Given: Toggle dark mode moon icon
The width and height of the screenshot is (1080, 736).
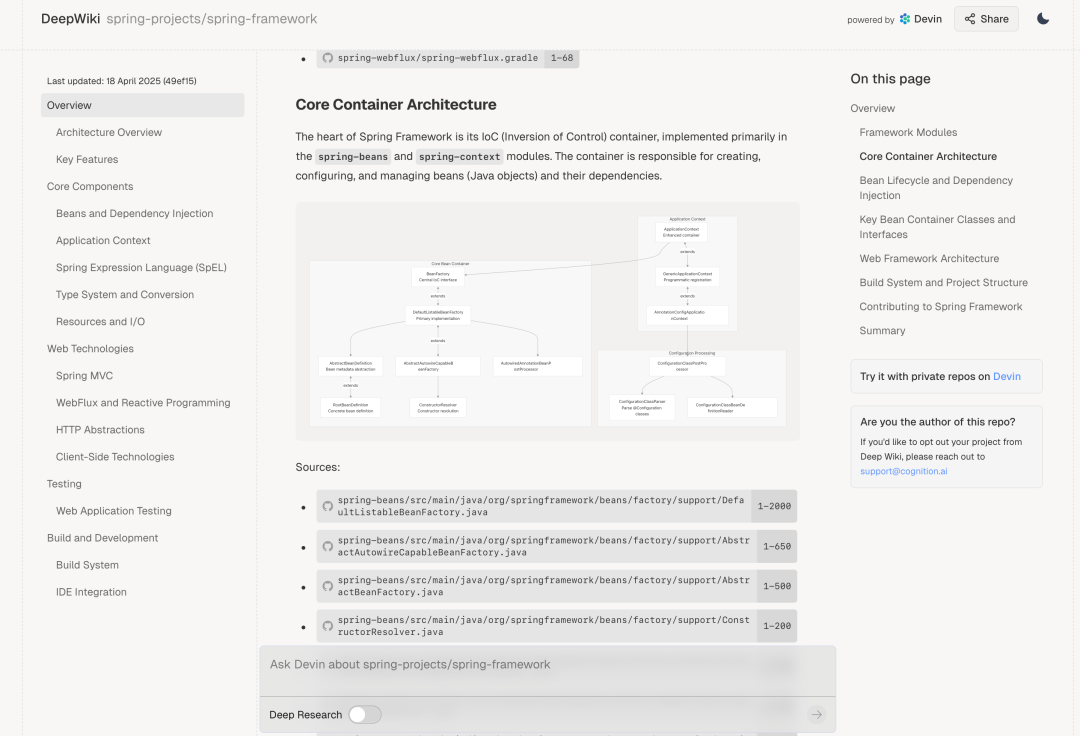Looking at the screenshot, I should tap(1043, 19).
